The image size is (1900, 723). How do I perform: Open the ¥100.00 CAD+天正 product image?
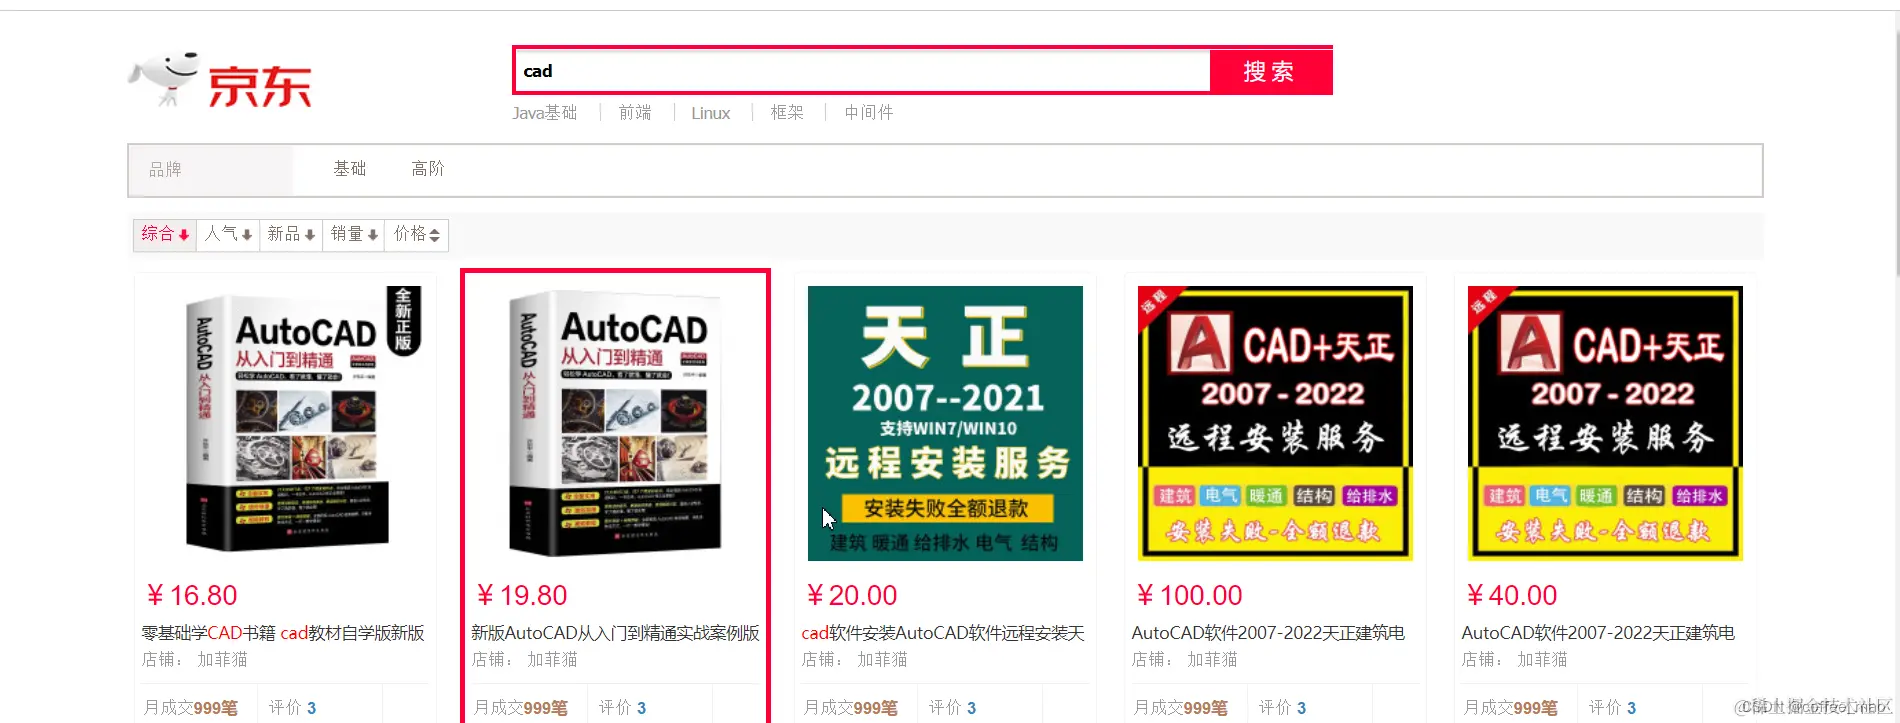pyautogui.click(x=1275, y=423)
